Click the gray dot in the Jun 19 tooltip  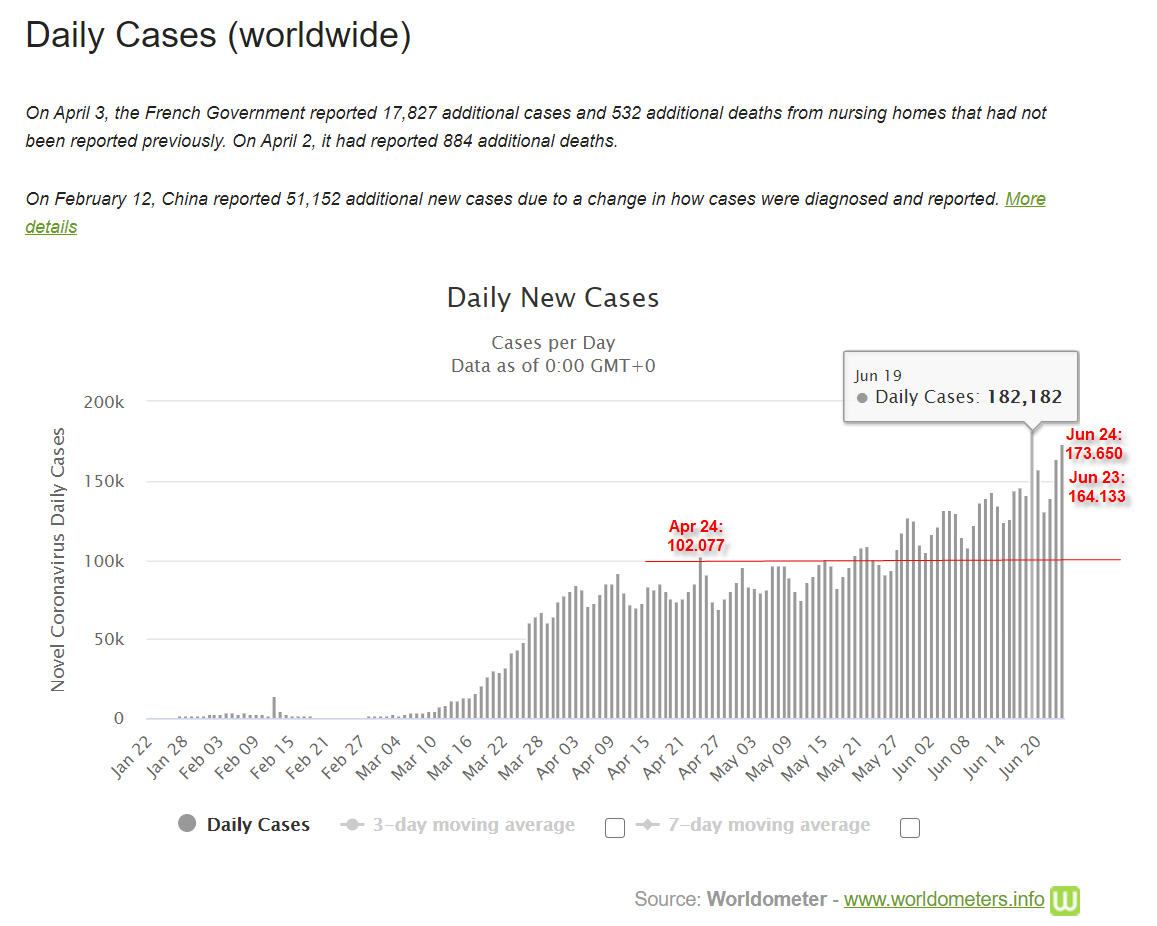coord(862,398)
